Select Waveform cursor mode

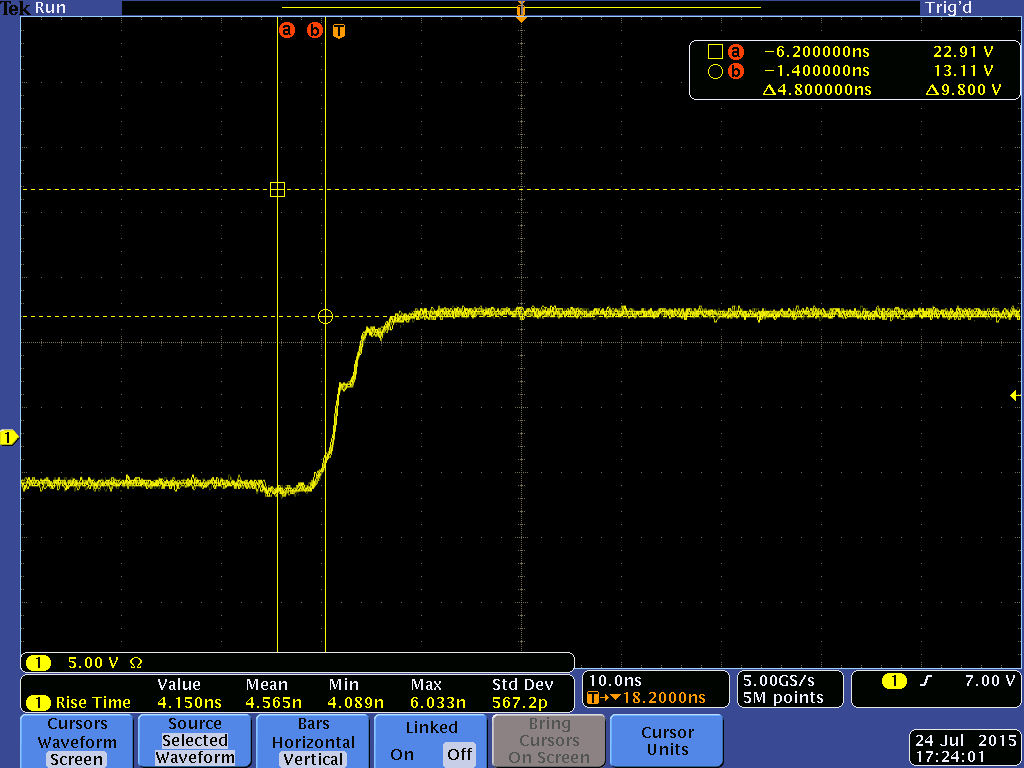pos(77,740)
